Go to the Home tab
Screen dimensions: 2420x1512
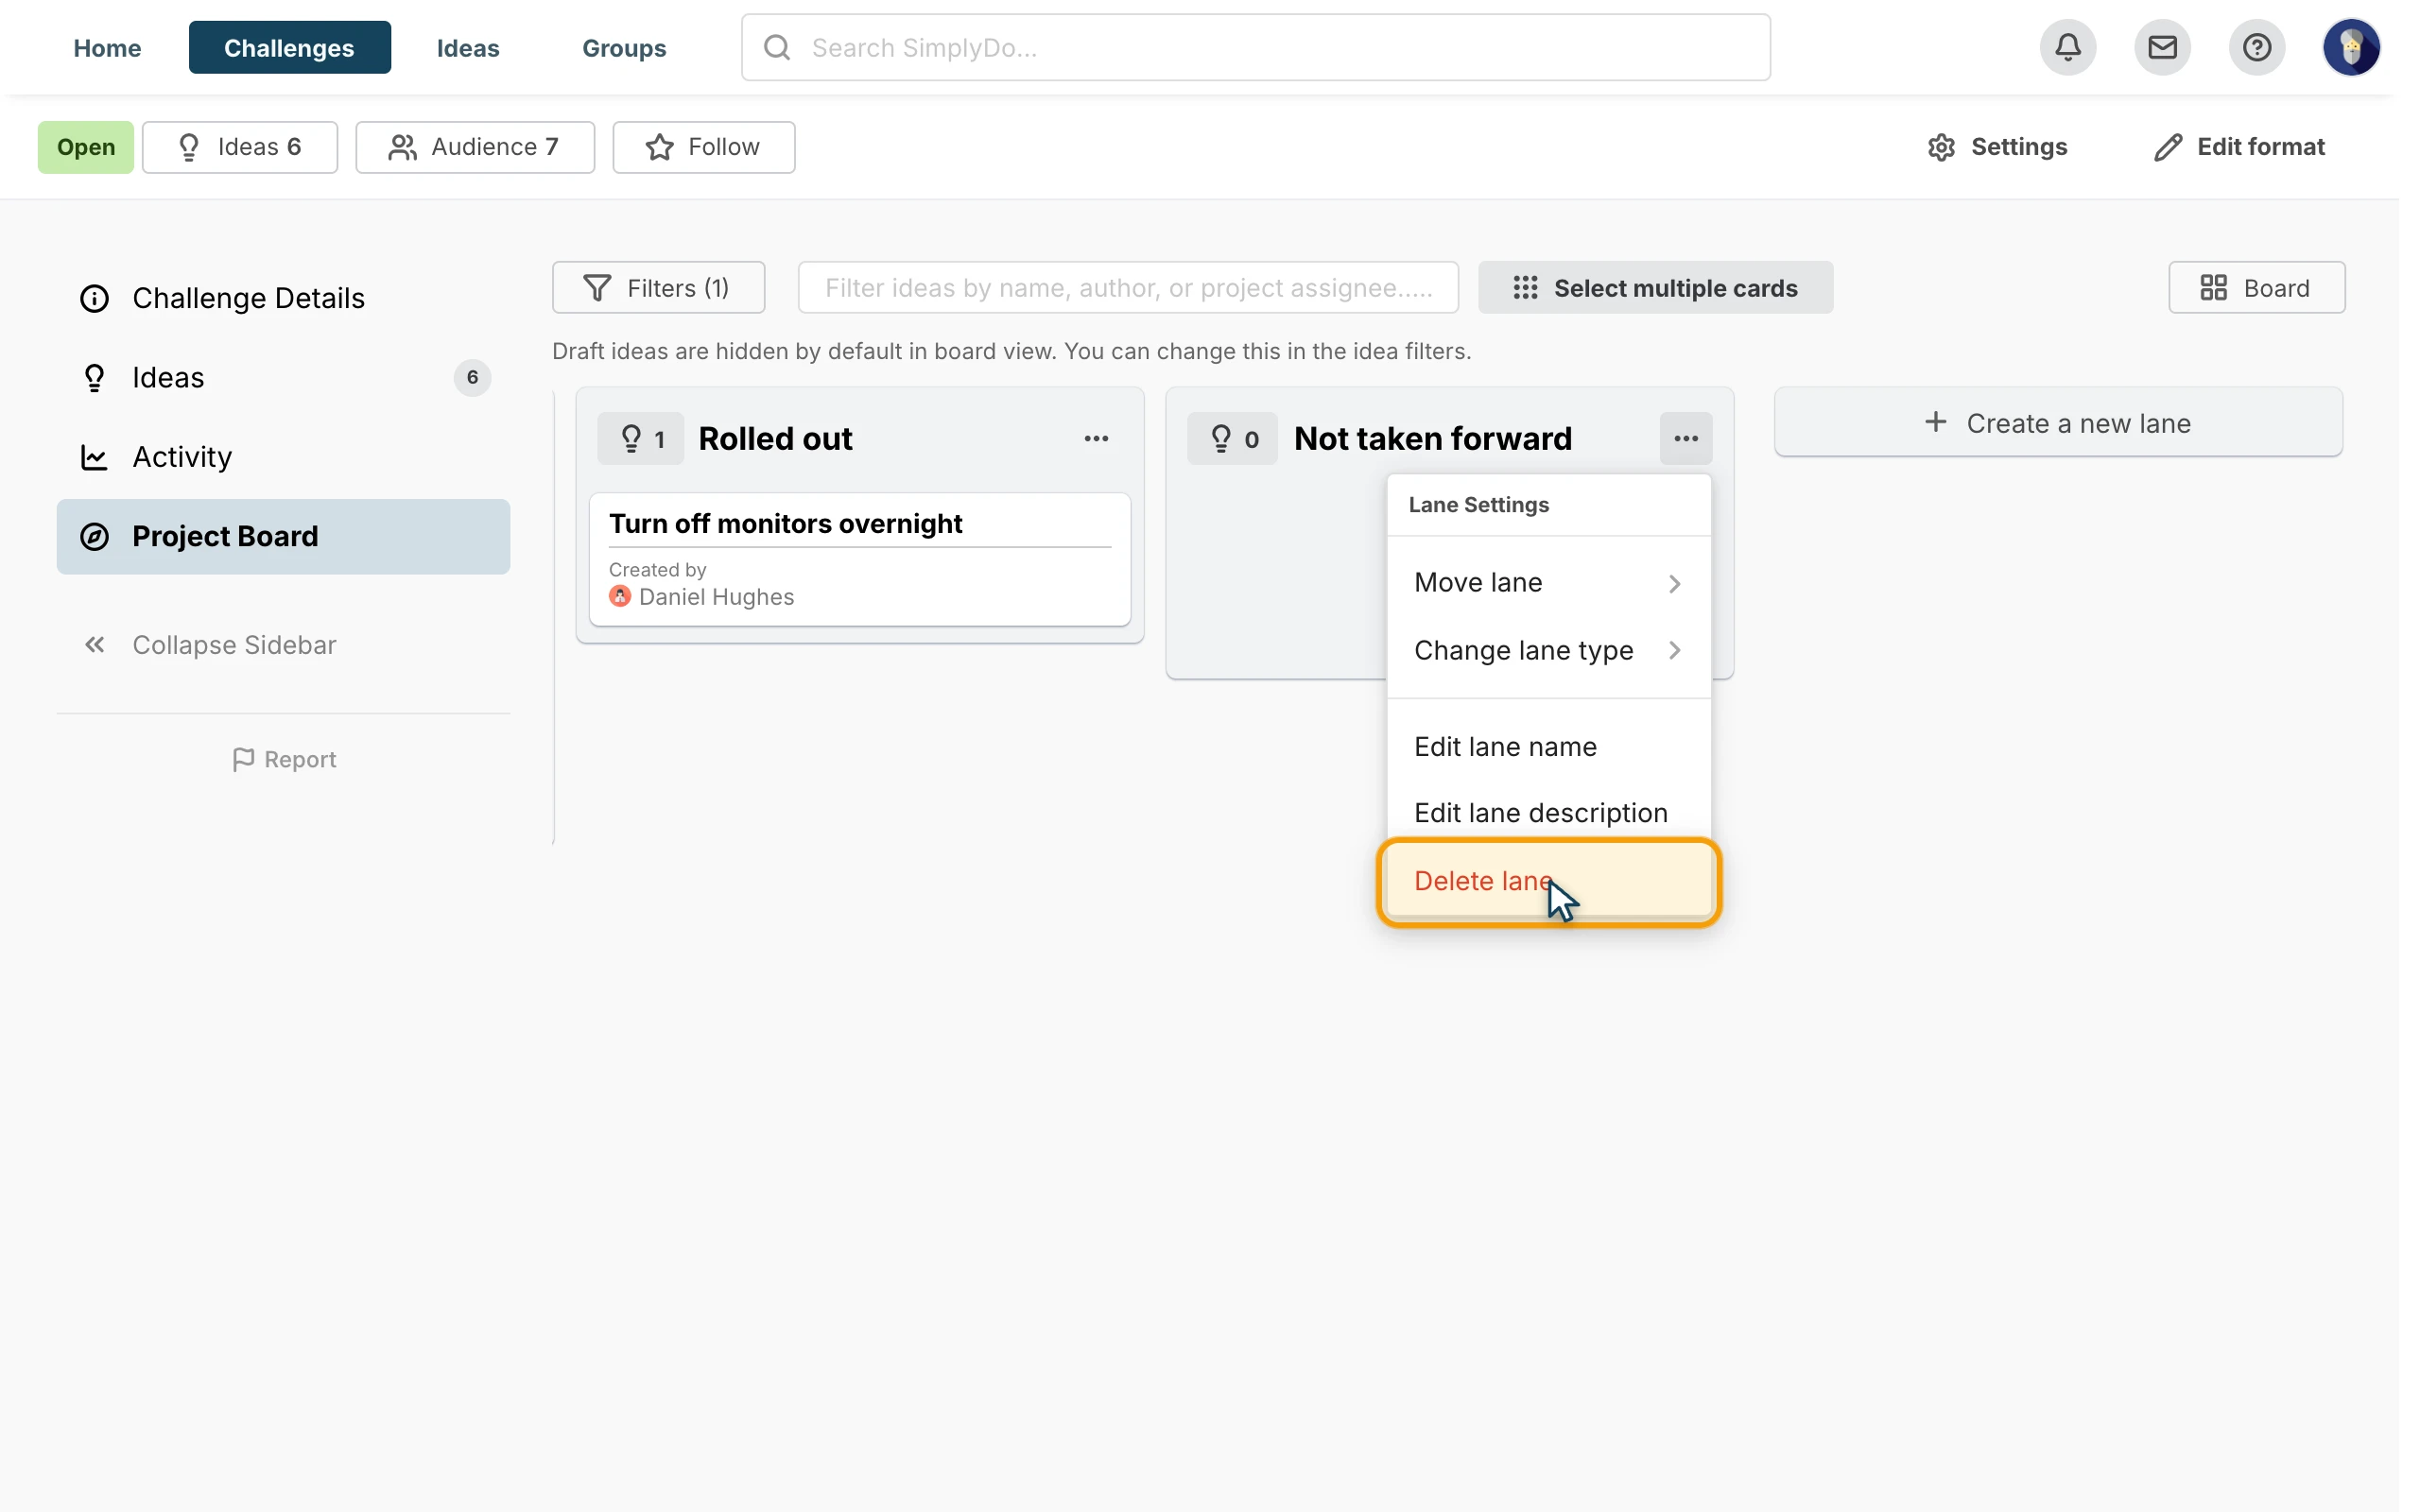[x=107, y=47]
